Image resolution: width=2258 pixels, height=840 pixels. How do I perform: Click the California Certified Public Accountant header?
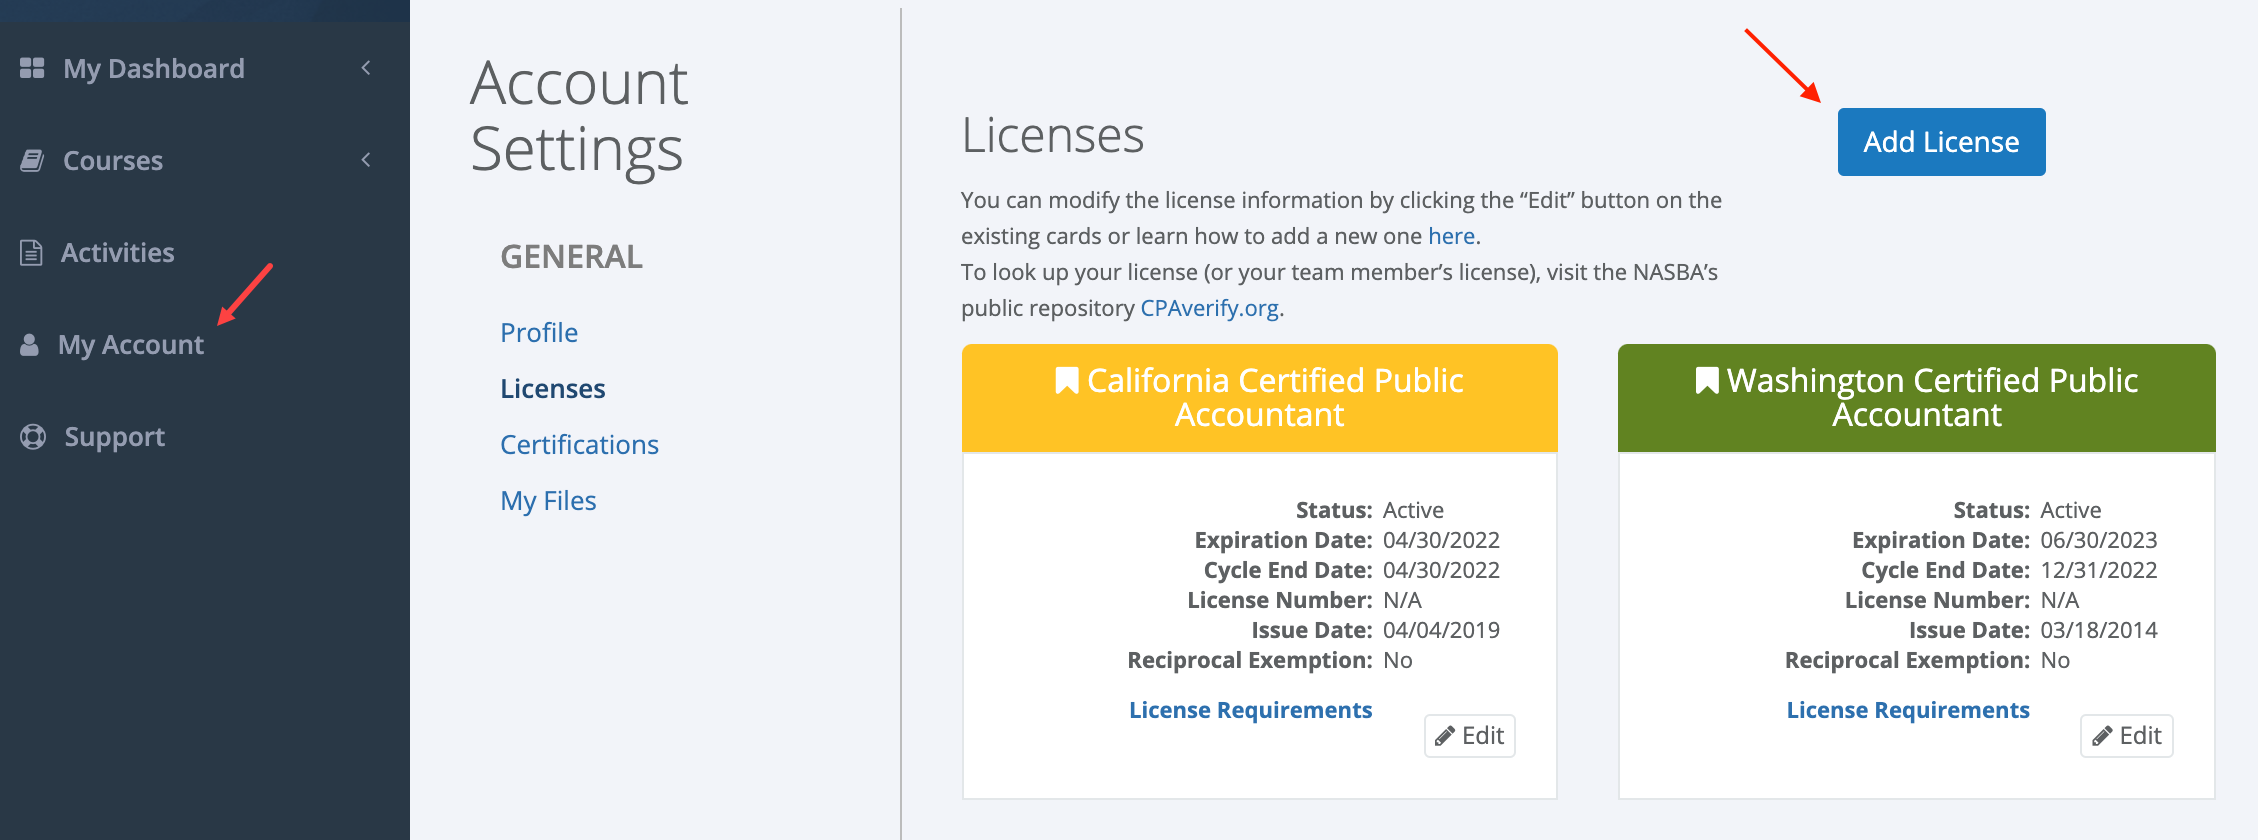[x=1260, y=398]
